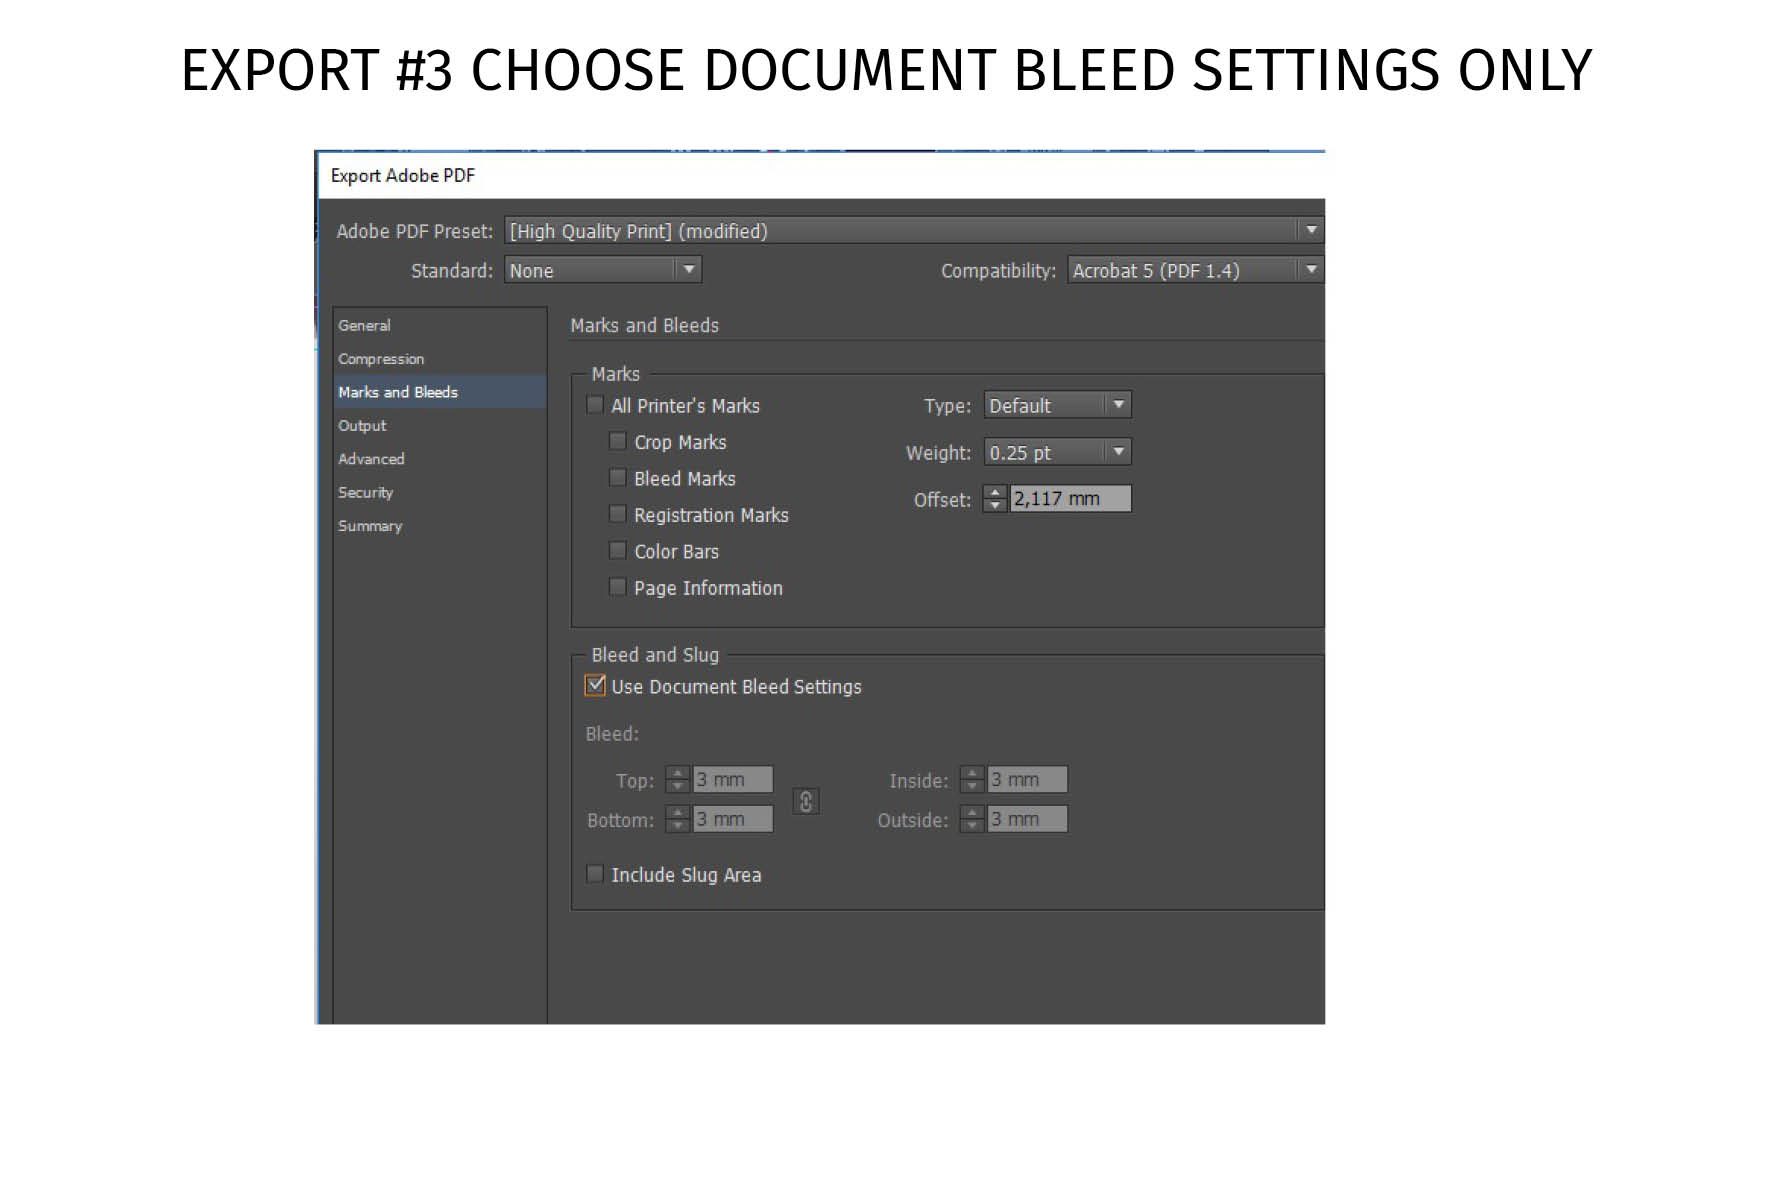Image resolution: width=1772 pixels, height=1181 pixels.
Task: Turn on Bleed Marks checkbox
Action: pos(618,478)
